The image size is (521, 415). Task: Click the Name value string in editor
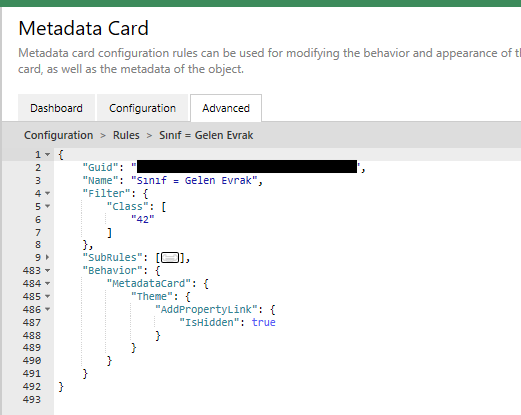click(194, 180)
